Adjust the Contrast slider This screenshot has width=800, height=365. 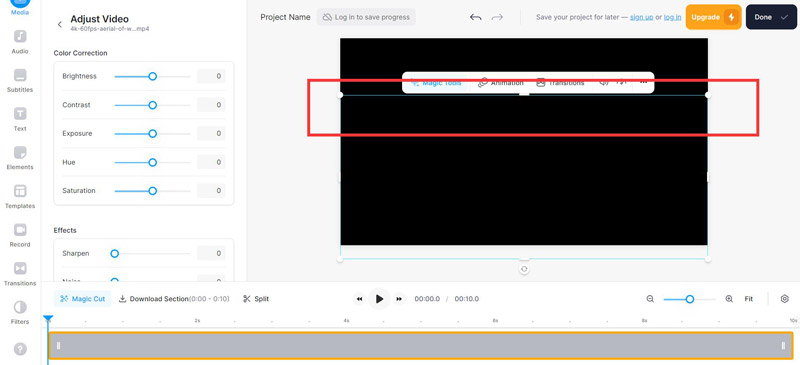pyautogui.click(x=152, y=105)
